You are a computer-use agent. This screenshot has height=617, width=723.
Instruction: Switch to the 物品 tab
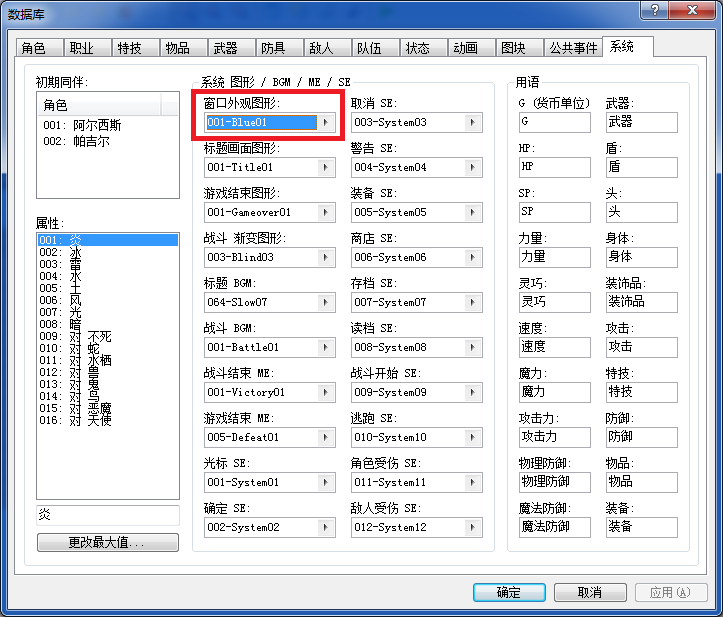(184, 47)
